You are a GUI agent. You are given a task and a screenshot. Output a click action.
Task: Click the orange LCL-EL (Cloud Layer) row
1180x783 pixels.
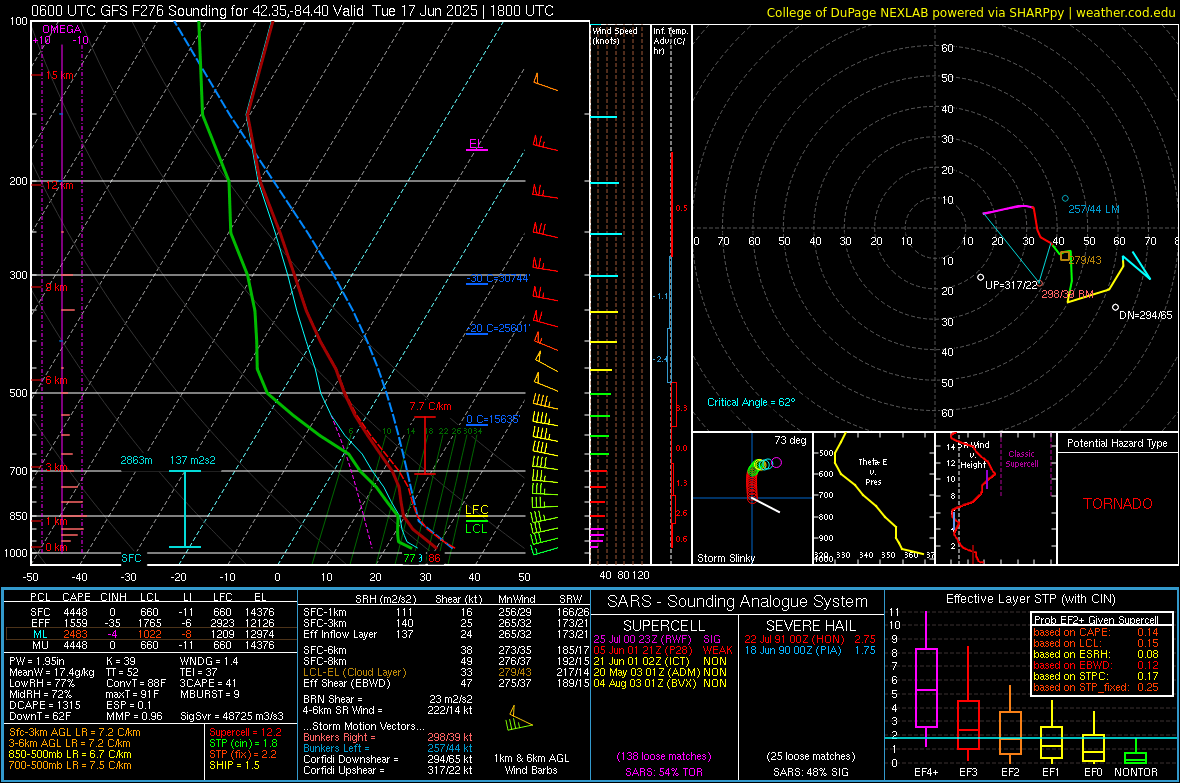[354, 672]
